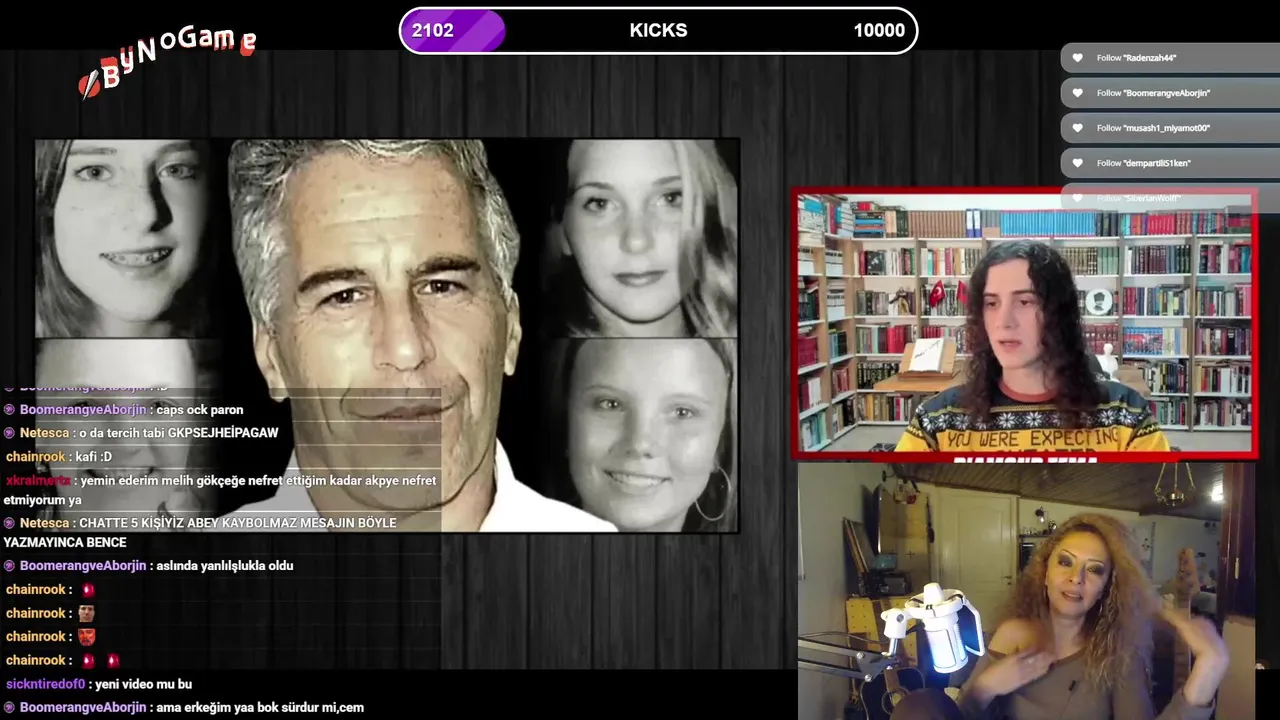
Task: Click the message "aslında yanlılşlukla oldu"
Action: point(225,566)
